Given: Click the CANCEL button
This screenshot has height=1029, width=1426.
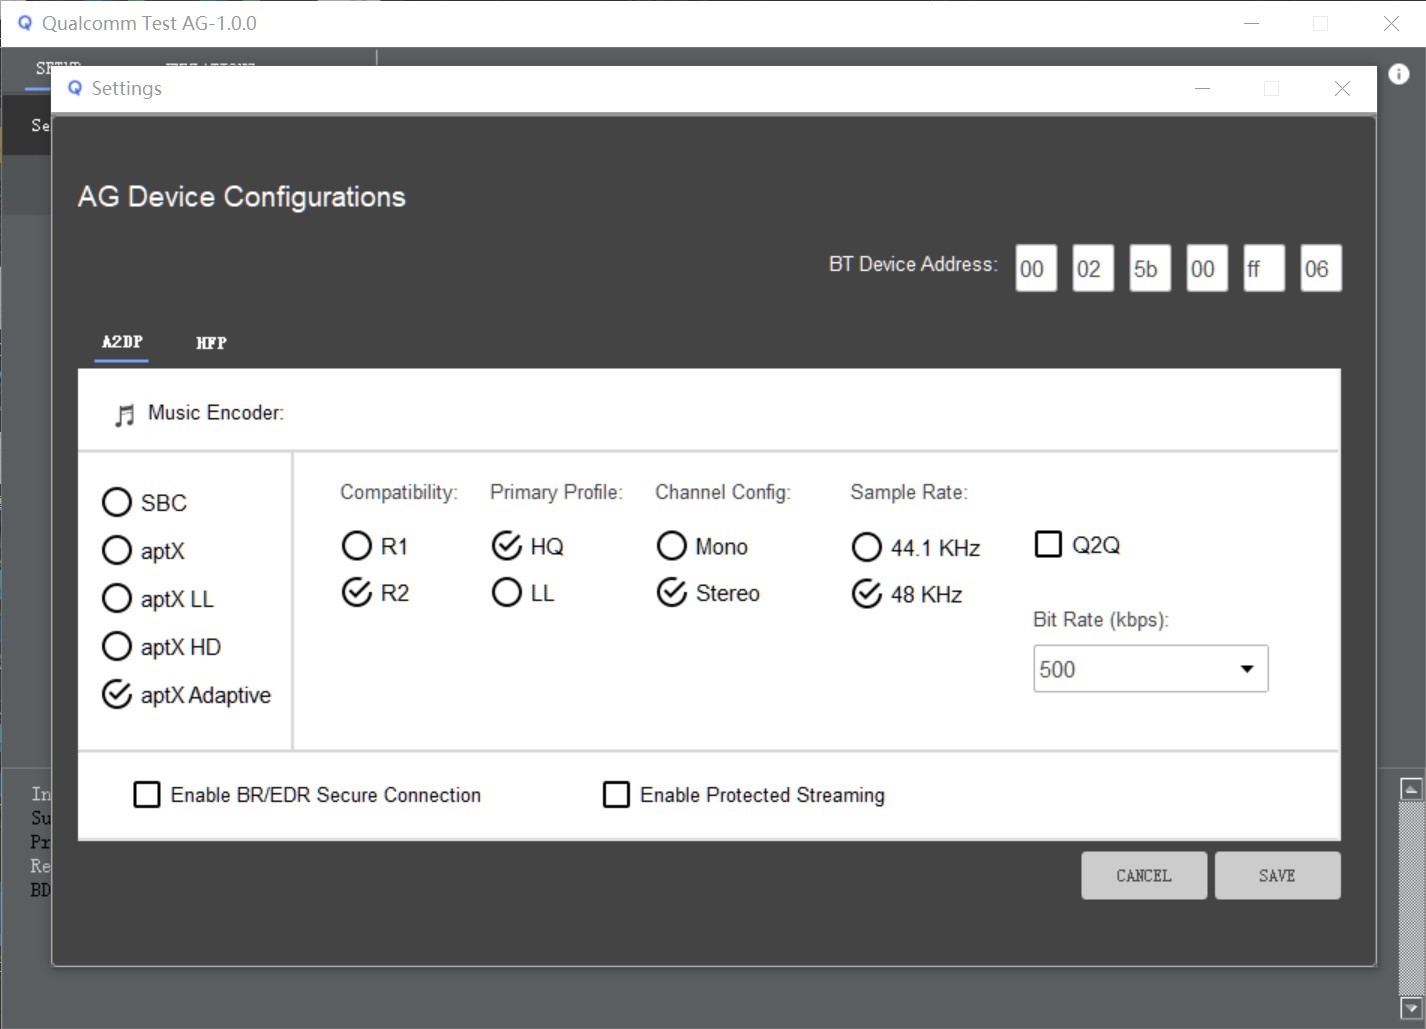Looking at the screenshot, I should point(1144,875).
